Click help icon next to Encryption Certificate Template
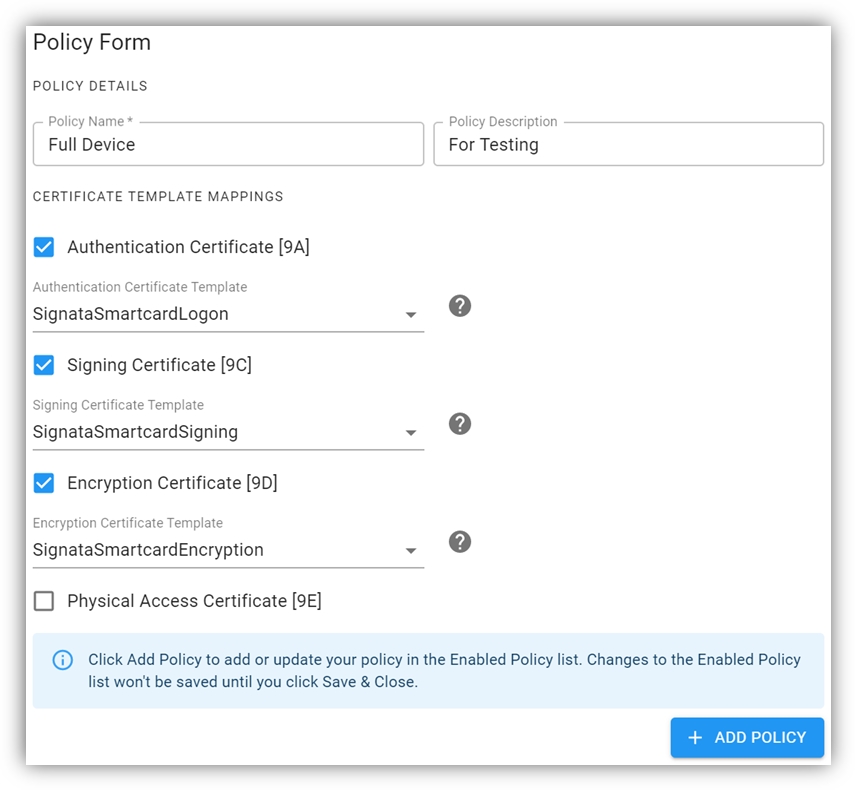Viewport: 855px width, 790px height. tap(459, 542)
